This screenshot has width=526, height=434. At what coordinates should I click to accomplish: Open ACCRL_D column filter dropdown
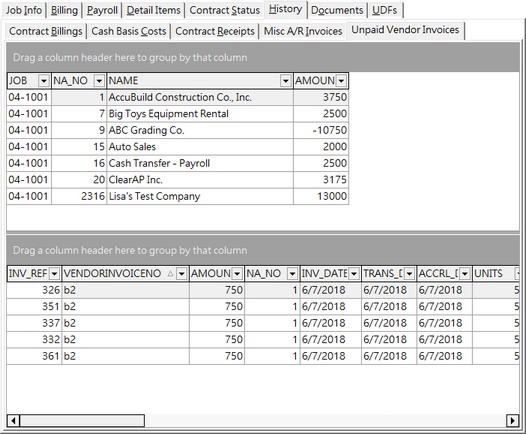[465, 274]
